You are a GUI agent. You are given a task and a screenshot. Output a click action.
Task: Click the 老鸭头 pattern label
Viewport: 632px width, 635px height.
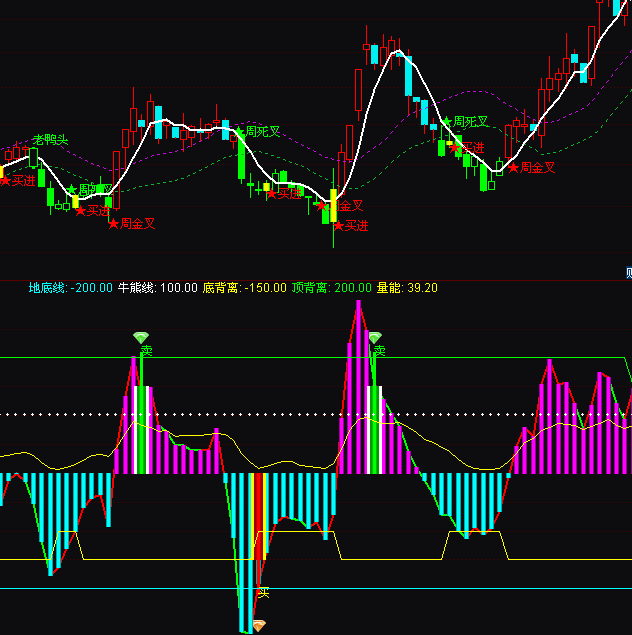50,139
